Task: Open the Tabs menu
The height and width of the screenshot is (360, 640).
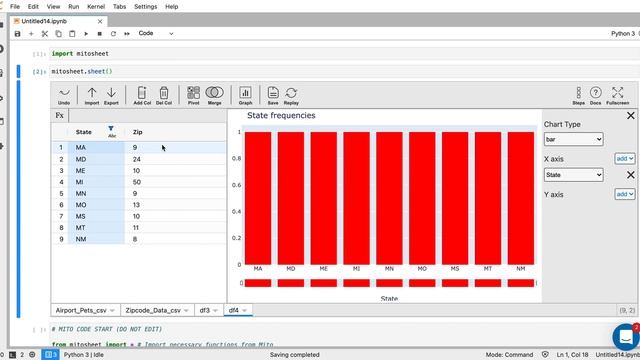Action: 119,7
